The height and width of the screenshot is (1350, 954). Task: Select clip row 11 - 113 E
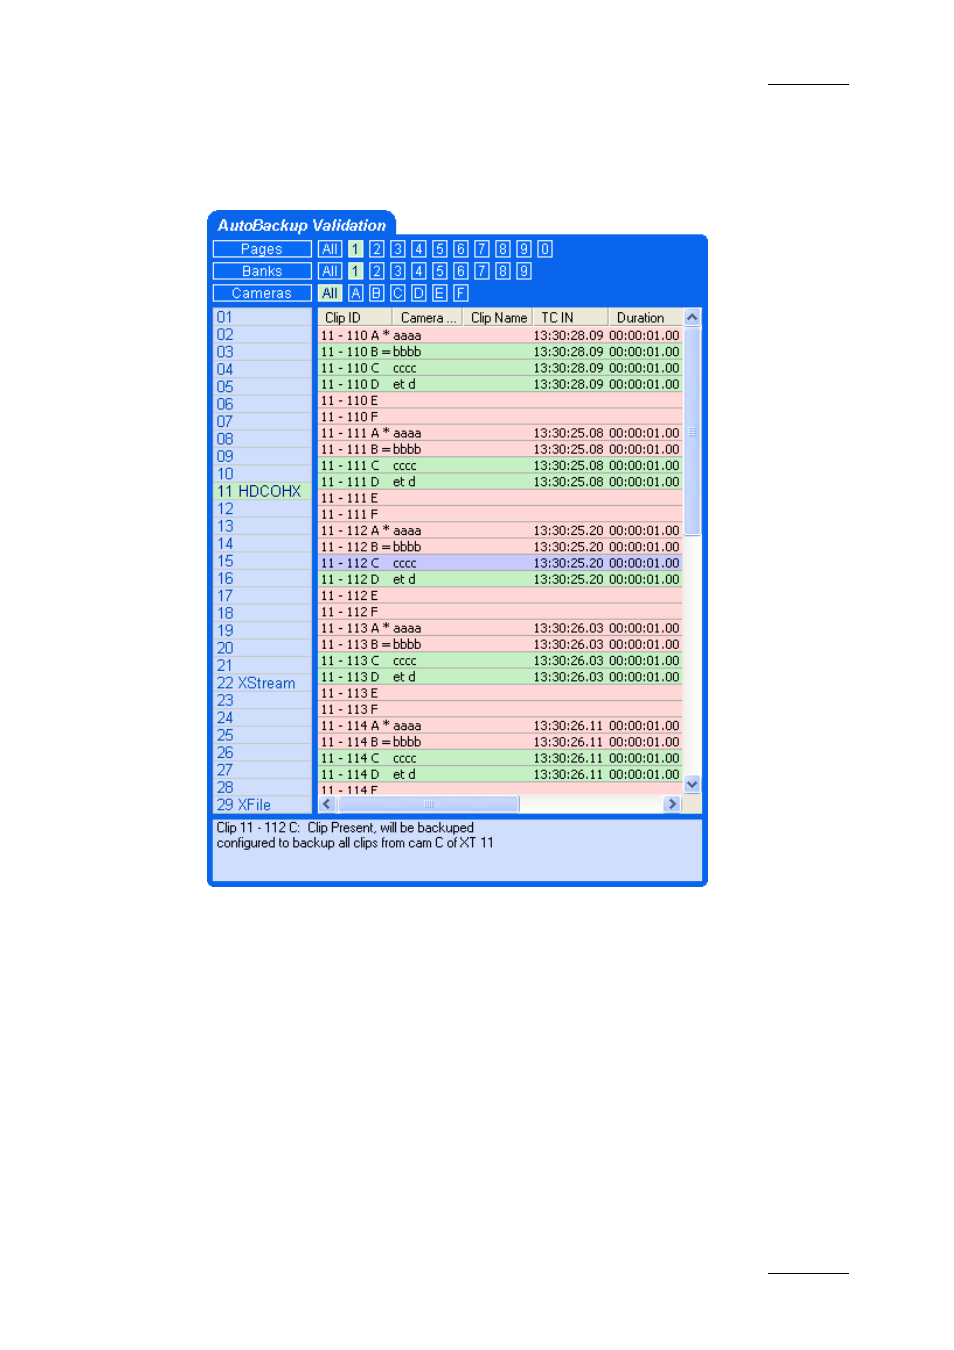(x=500, y=694)
